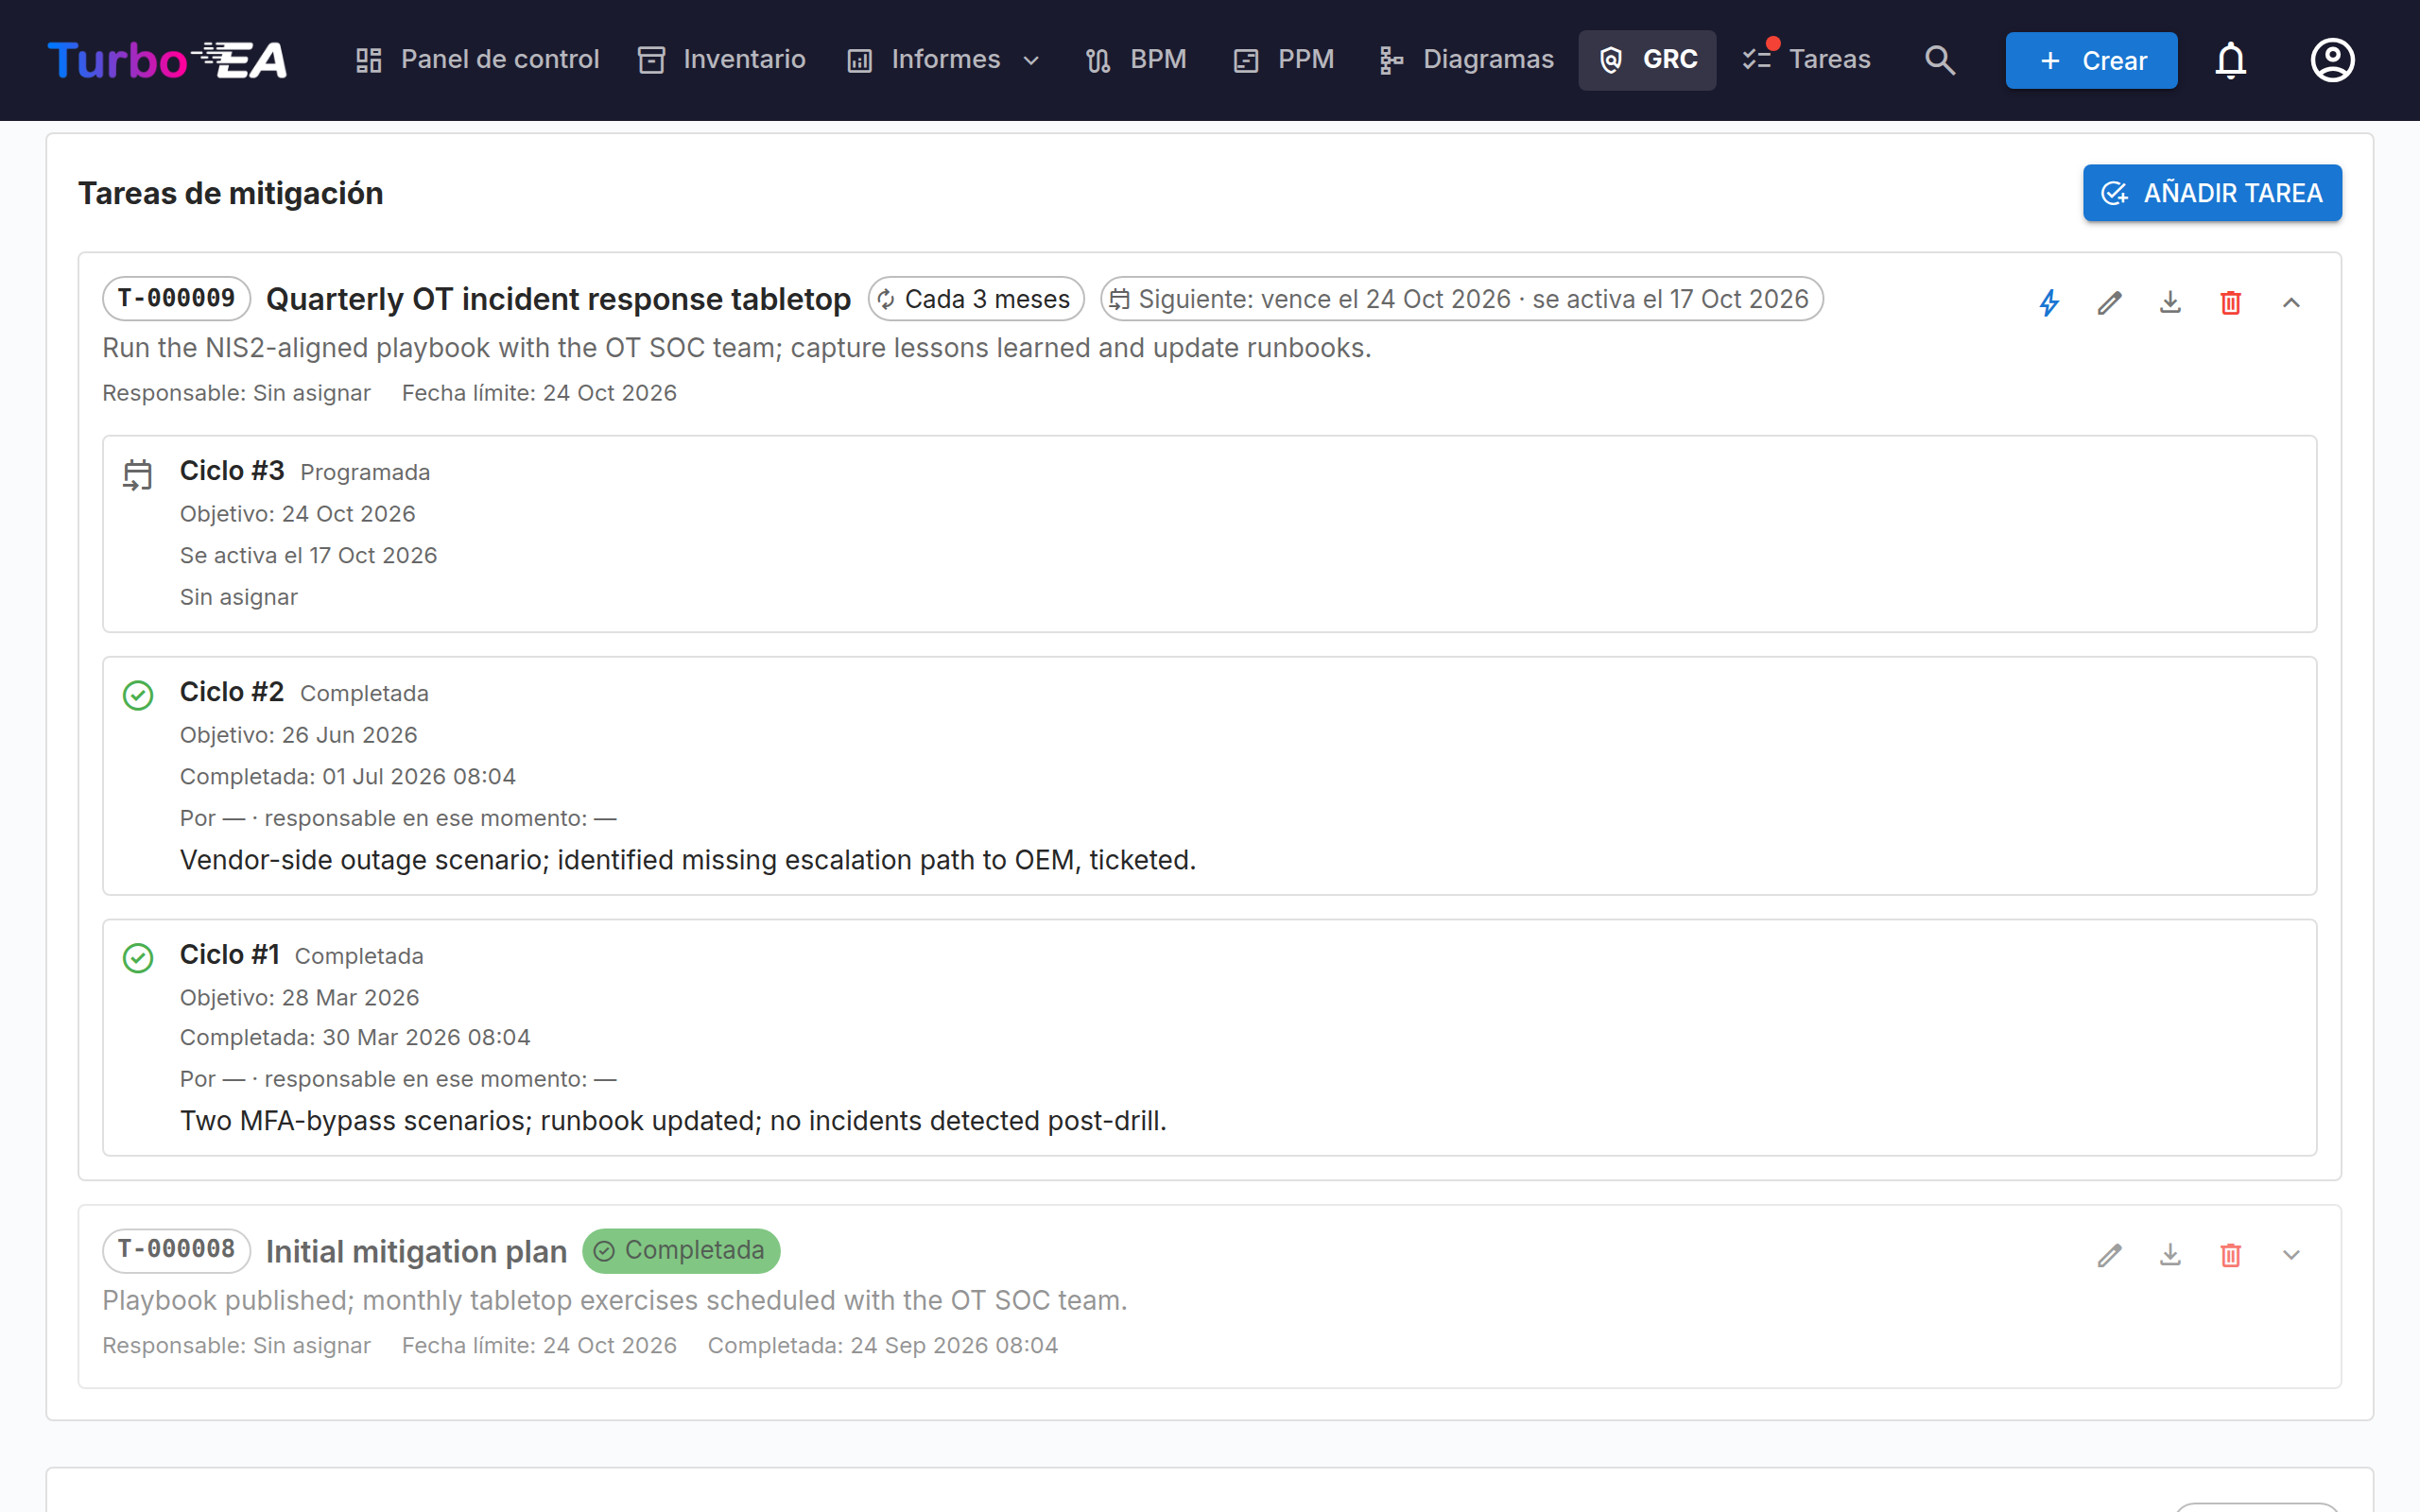This screenshot has width=2420, height=1512.
Task: Delete task T-000009 with trash icon
Action: 2231,302
